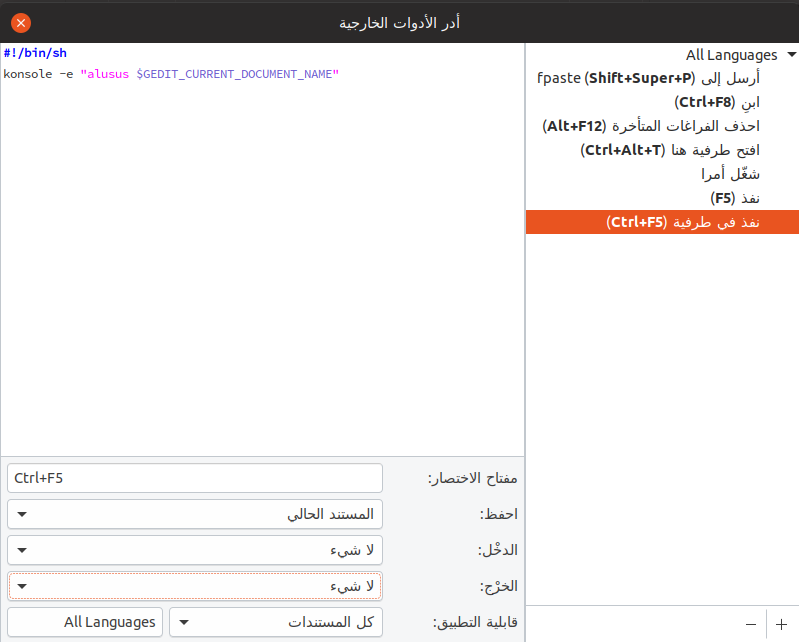Select the fpaste (Shift+Super+P) tool
Image resolution: width=799 pixels, height=642 pixels.
(x=648, y=78)
